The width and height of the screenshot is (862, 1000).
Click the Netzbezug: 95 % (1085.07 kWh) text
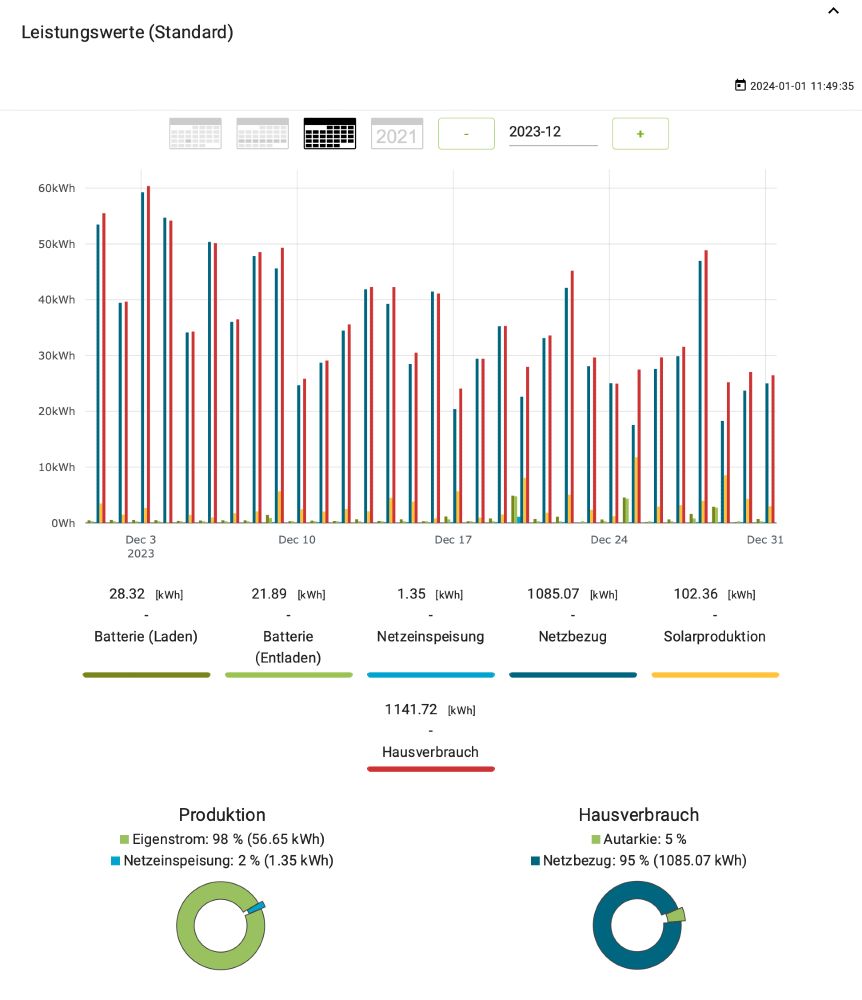tap(645, 861)
